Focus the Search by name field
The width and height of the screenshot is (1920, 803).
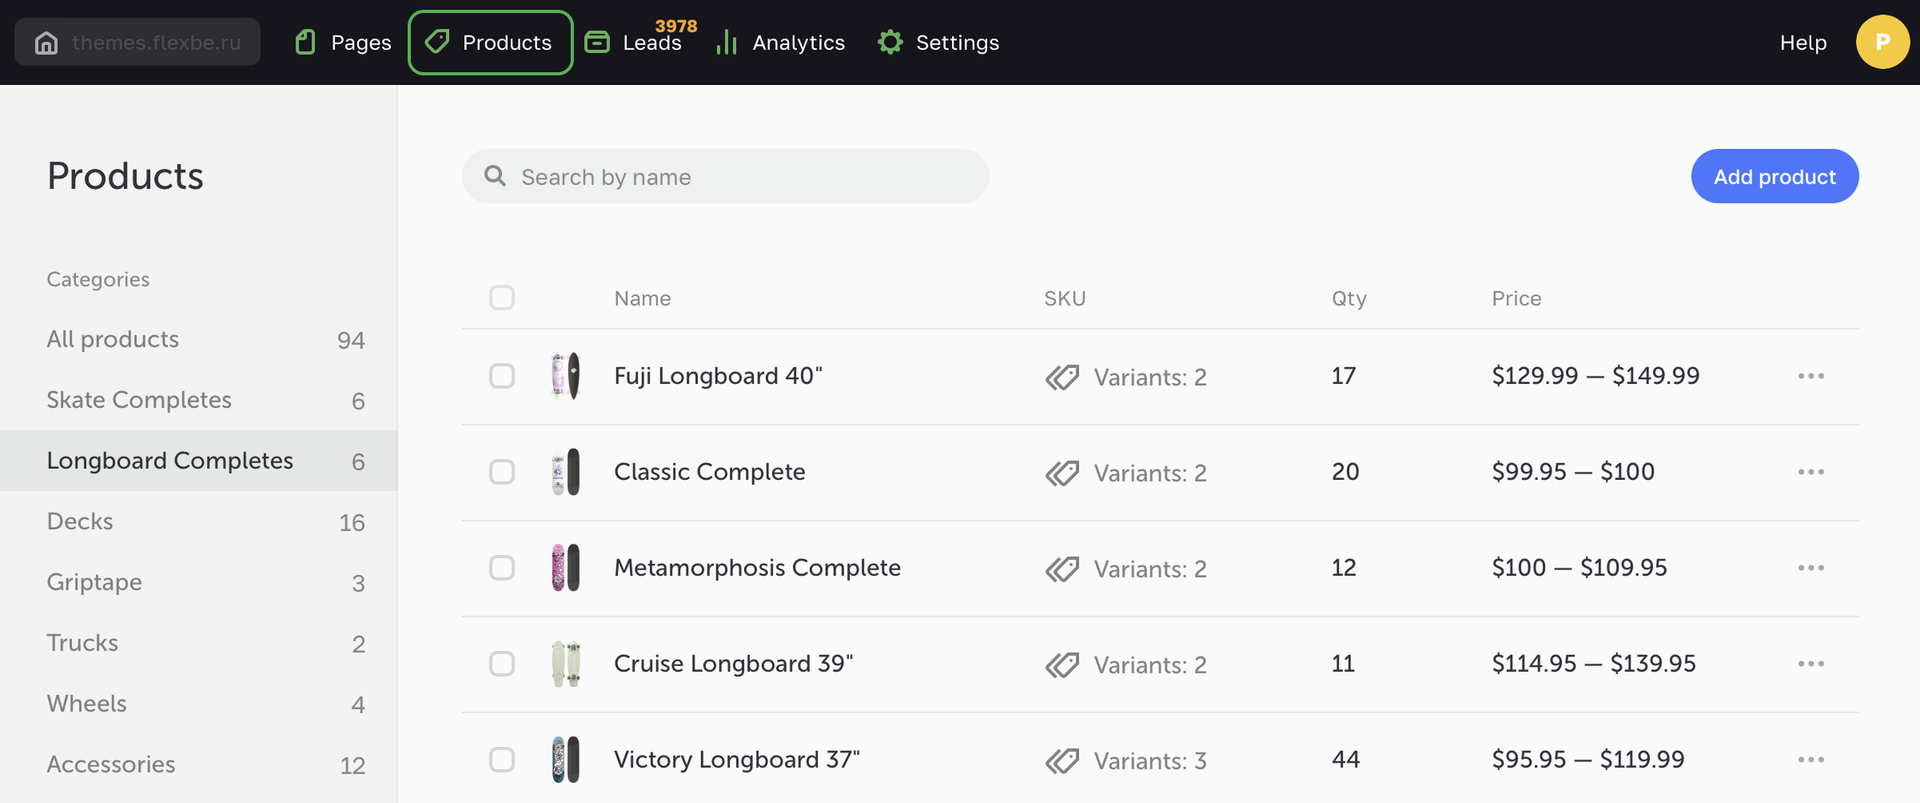(740, 177)
